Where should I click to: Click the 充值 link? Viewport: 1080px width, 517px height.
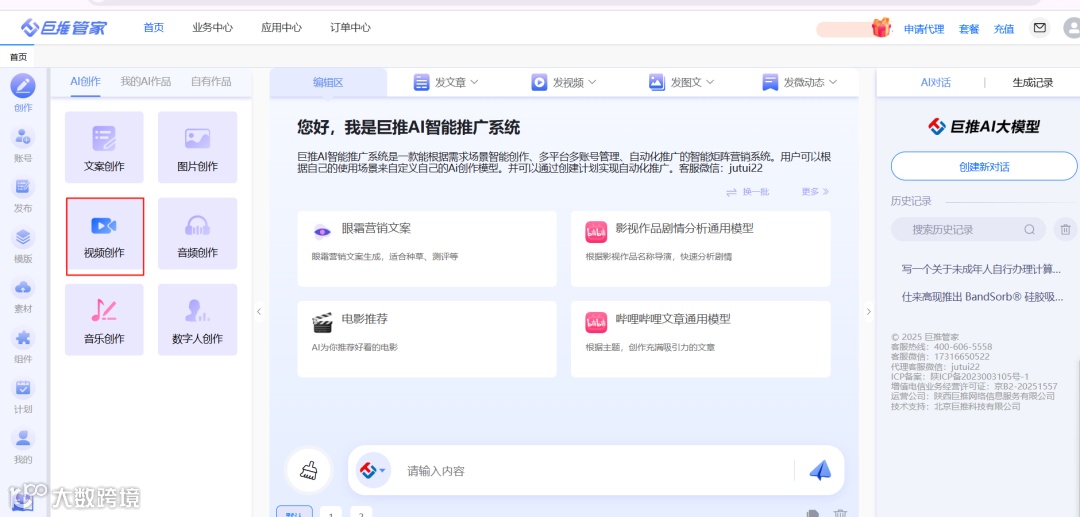click(1004, 29)
